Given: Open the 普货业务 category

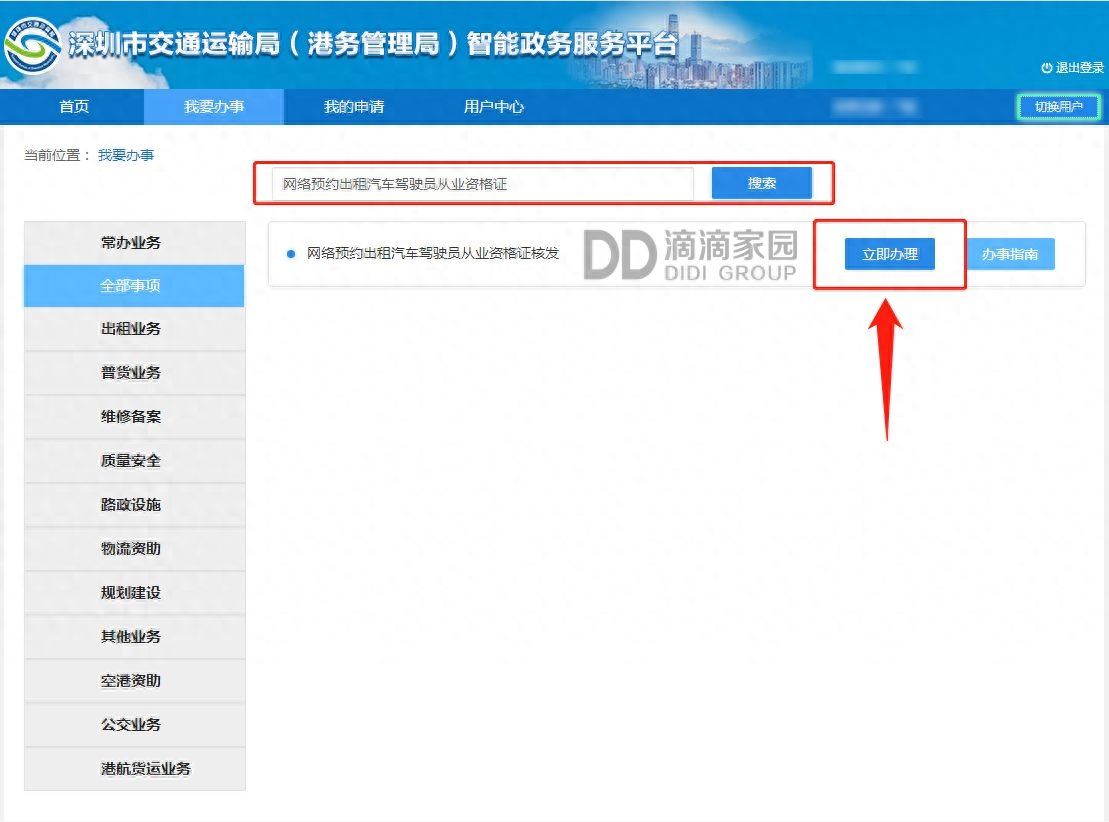Looking at the screenshot, I should pyautogui.click(x=134, y=373).
